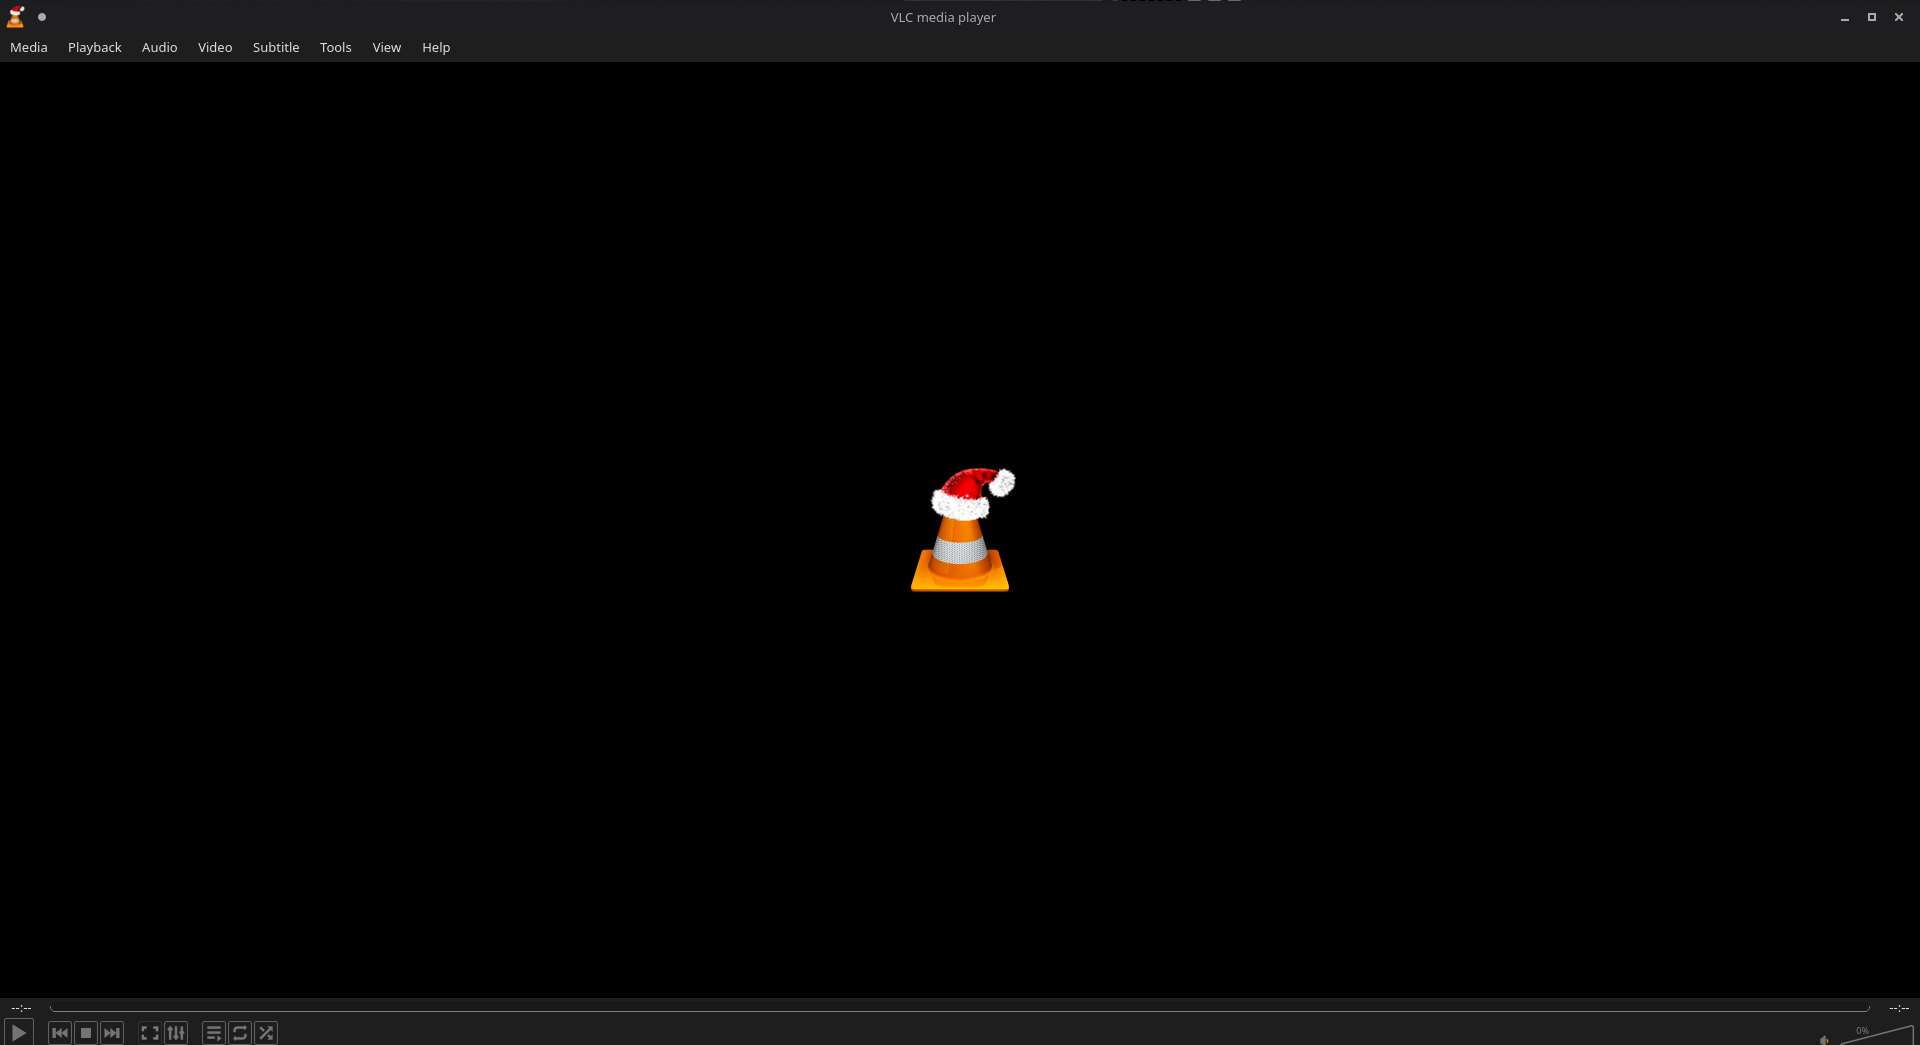Click the Santa-hat VLC cone logo
Viewport: 1920px width, 1045px height.
[x=962, y=529]
